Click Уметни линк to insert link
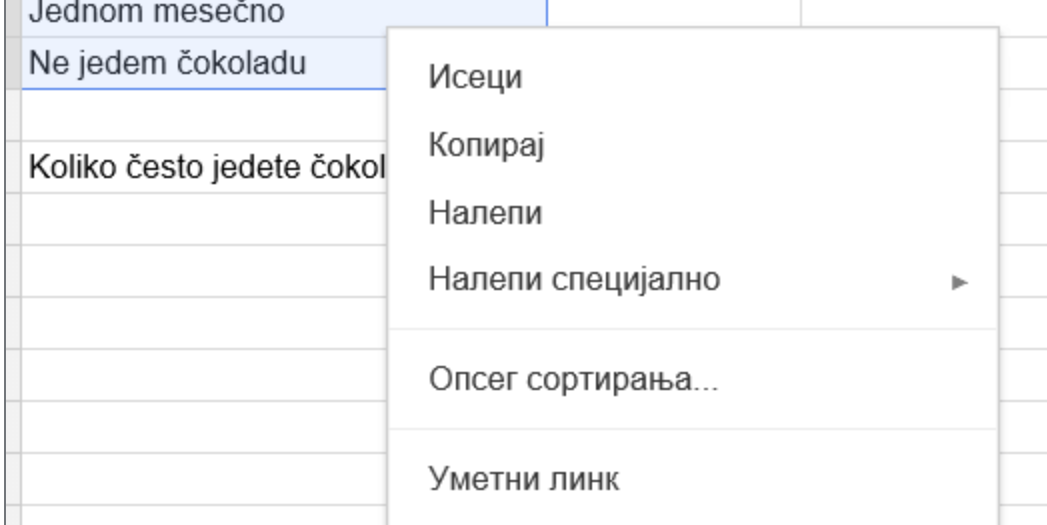Screen dimensions: 1047x525 524,479
